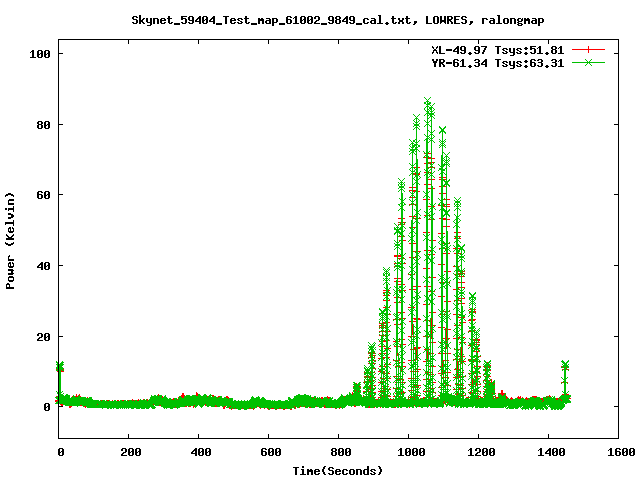
Task: Click the x-axis tick label 1600
Action: [621, 452]
